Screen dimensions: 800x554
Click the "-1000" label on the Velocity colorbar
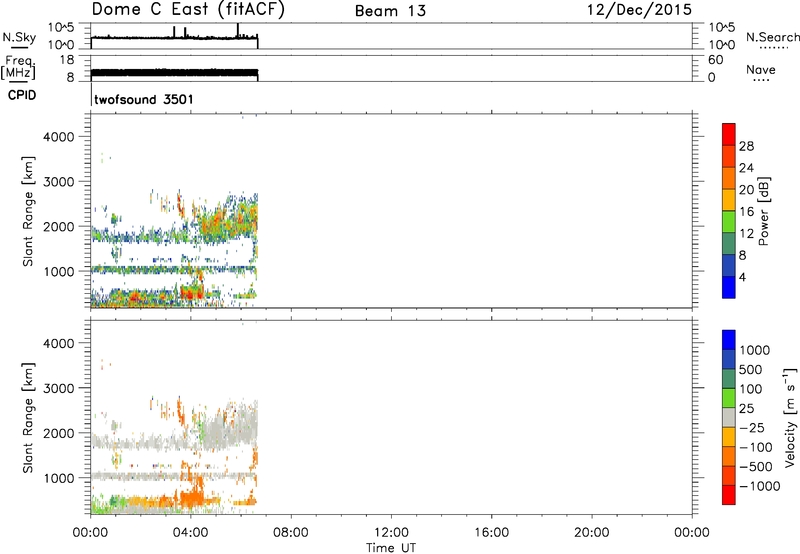[760, 486]
